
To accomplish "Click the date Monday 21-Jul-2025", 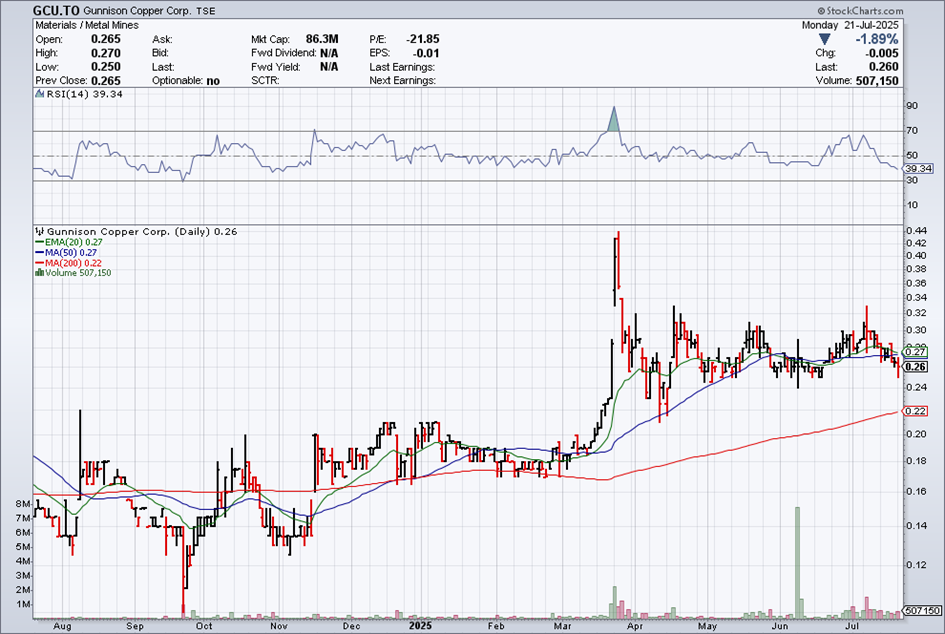I will [850, 25].
